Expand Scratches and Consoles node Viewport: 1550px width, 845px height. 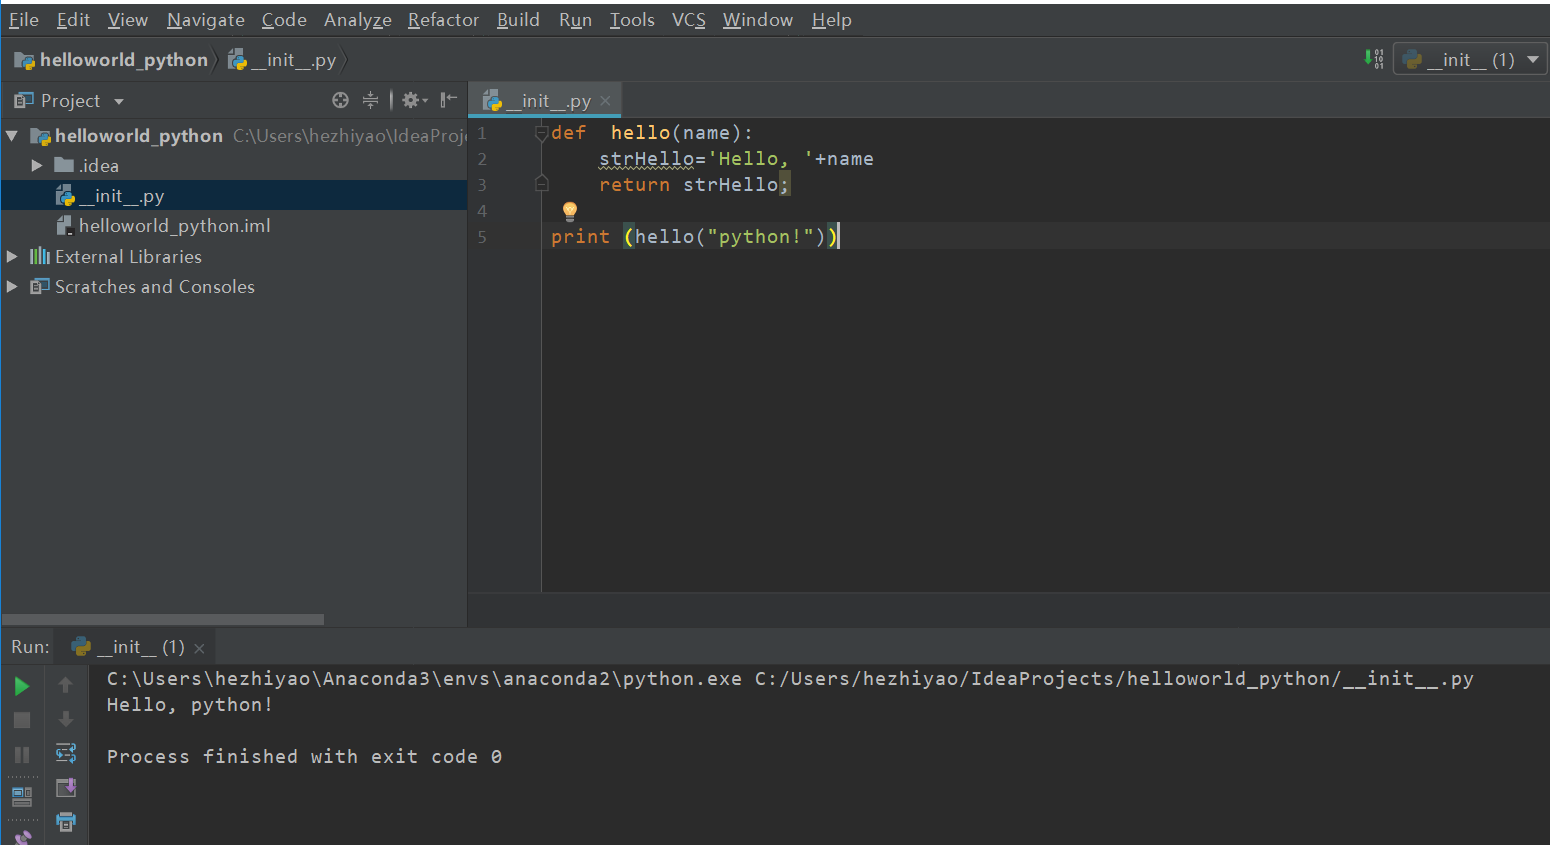tap(12, 287)
